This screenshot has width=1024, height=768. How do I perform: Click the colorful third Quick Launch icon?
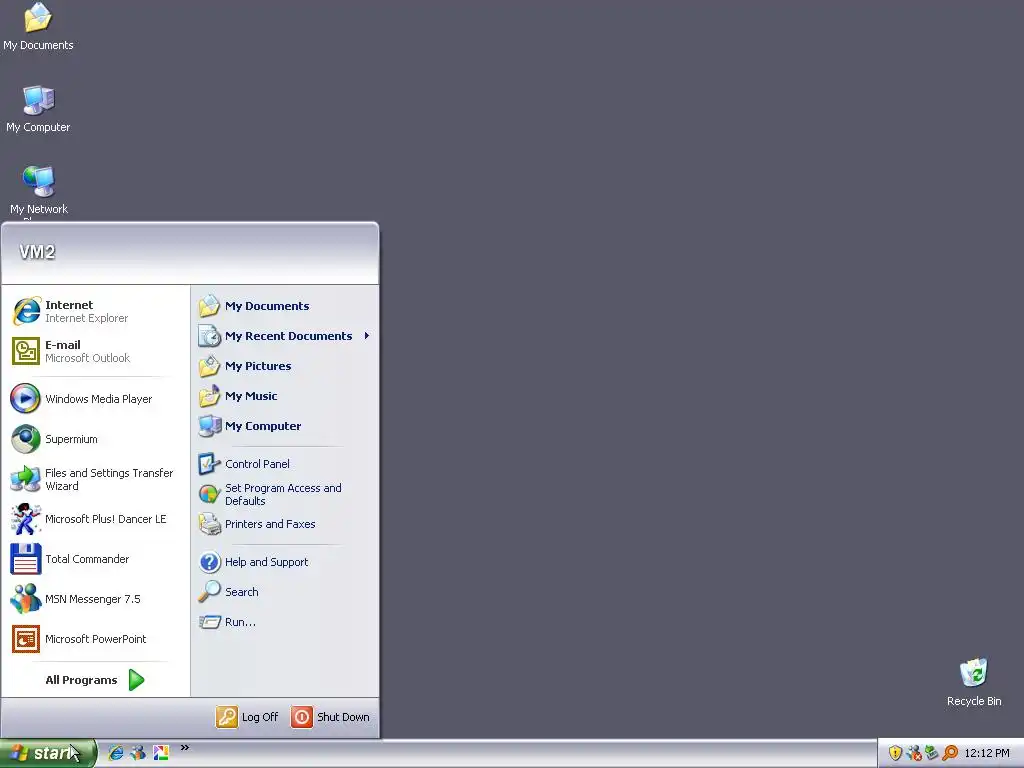coord(161,753)
